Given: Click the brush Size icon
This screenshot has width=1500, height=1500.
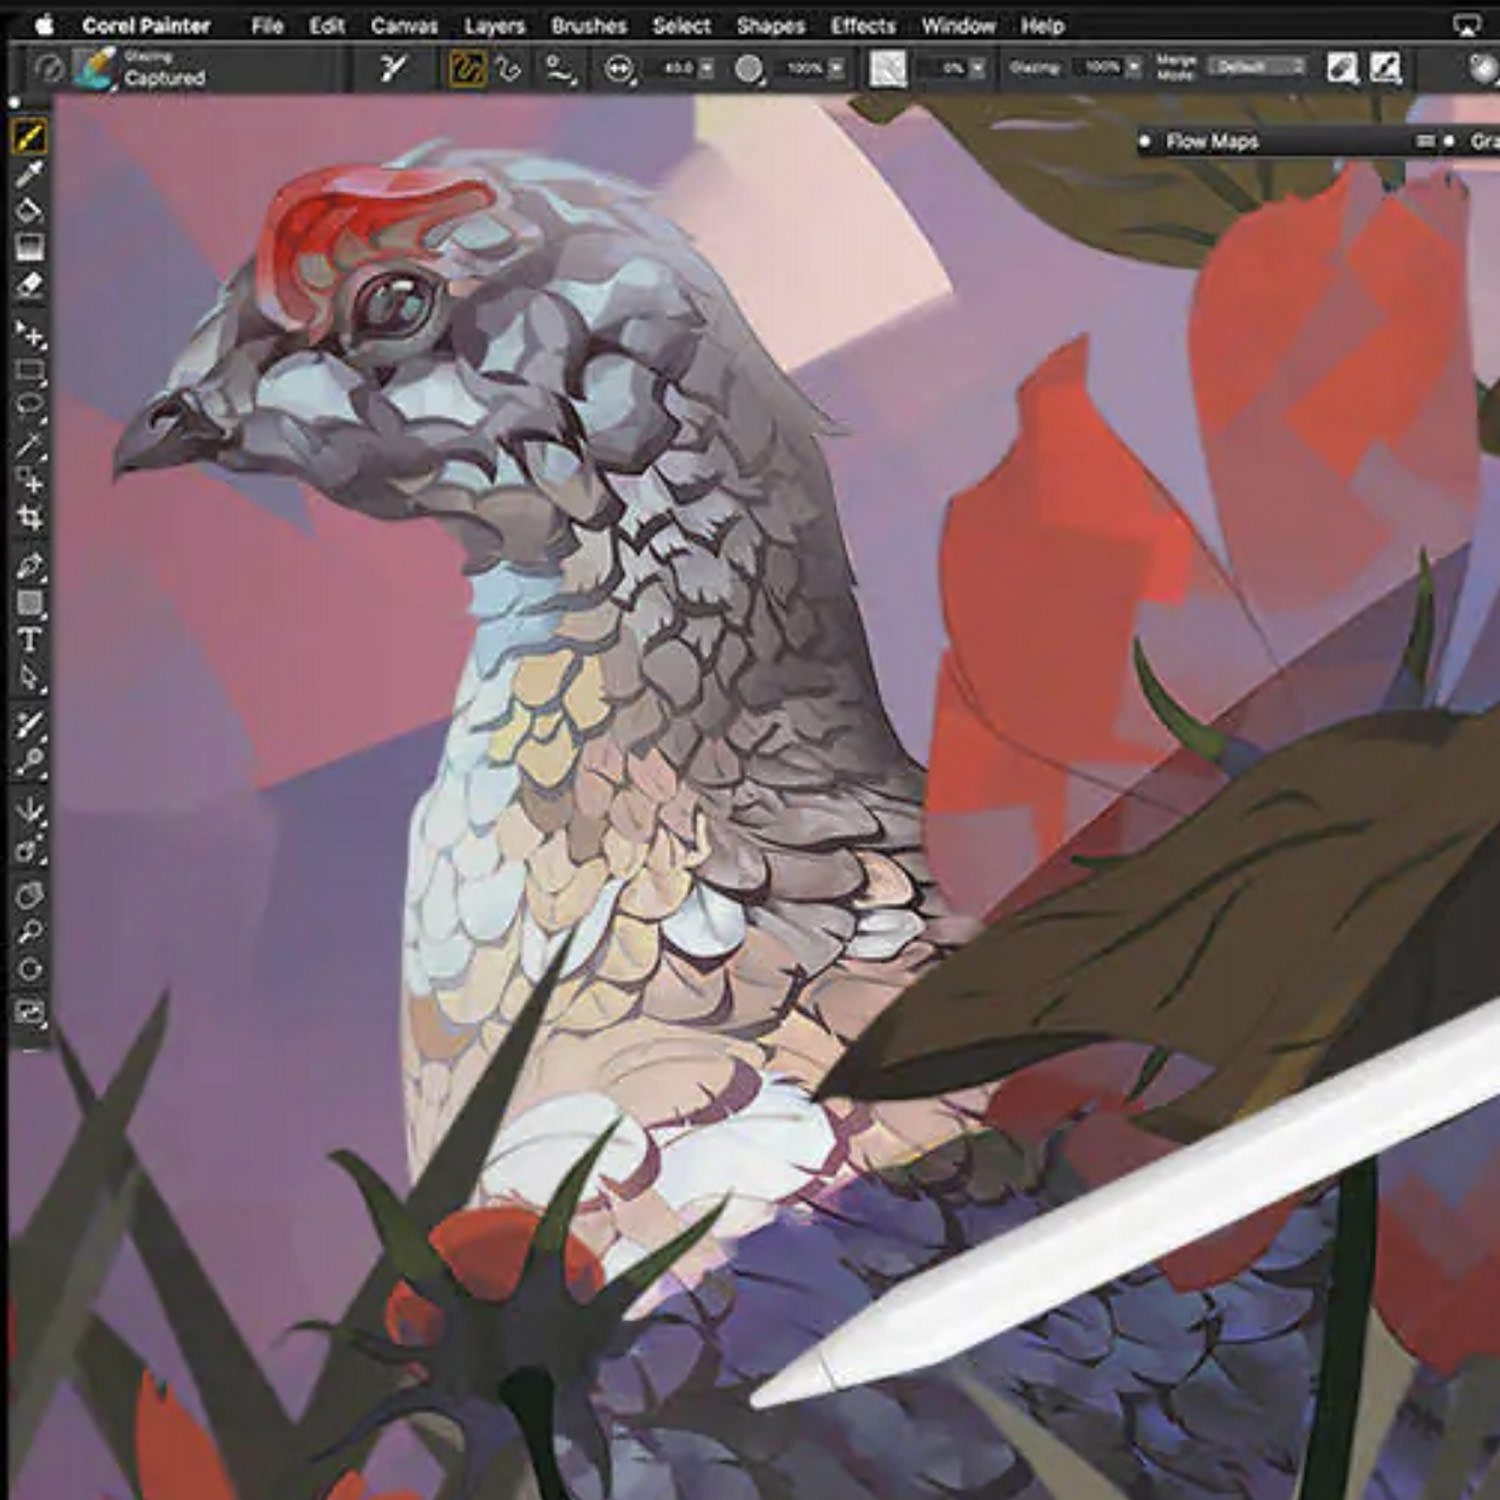Looking at the screenshot, I should coord(621,68).
